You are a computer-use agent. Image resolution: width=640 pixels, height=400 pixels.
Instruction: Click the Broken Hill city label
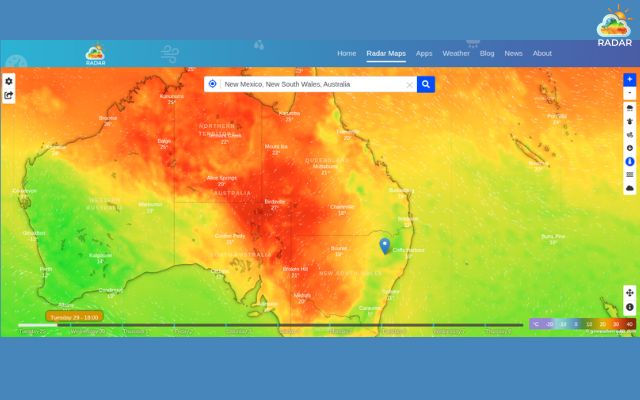coord(295,269)
